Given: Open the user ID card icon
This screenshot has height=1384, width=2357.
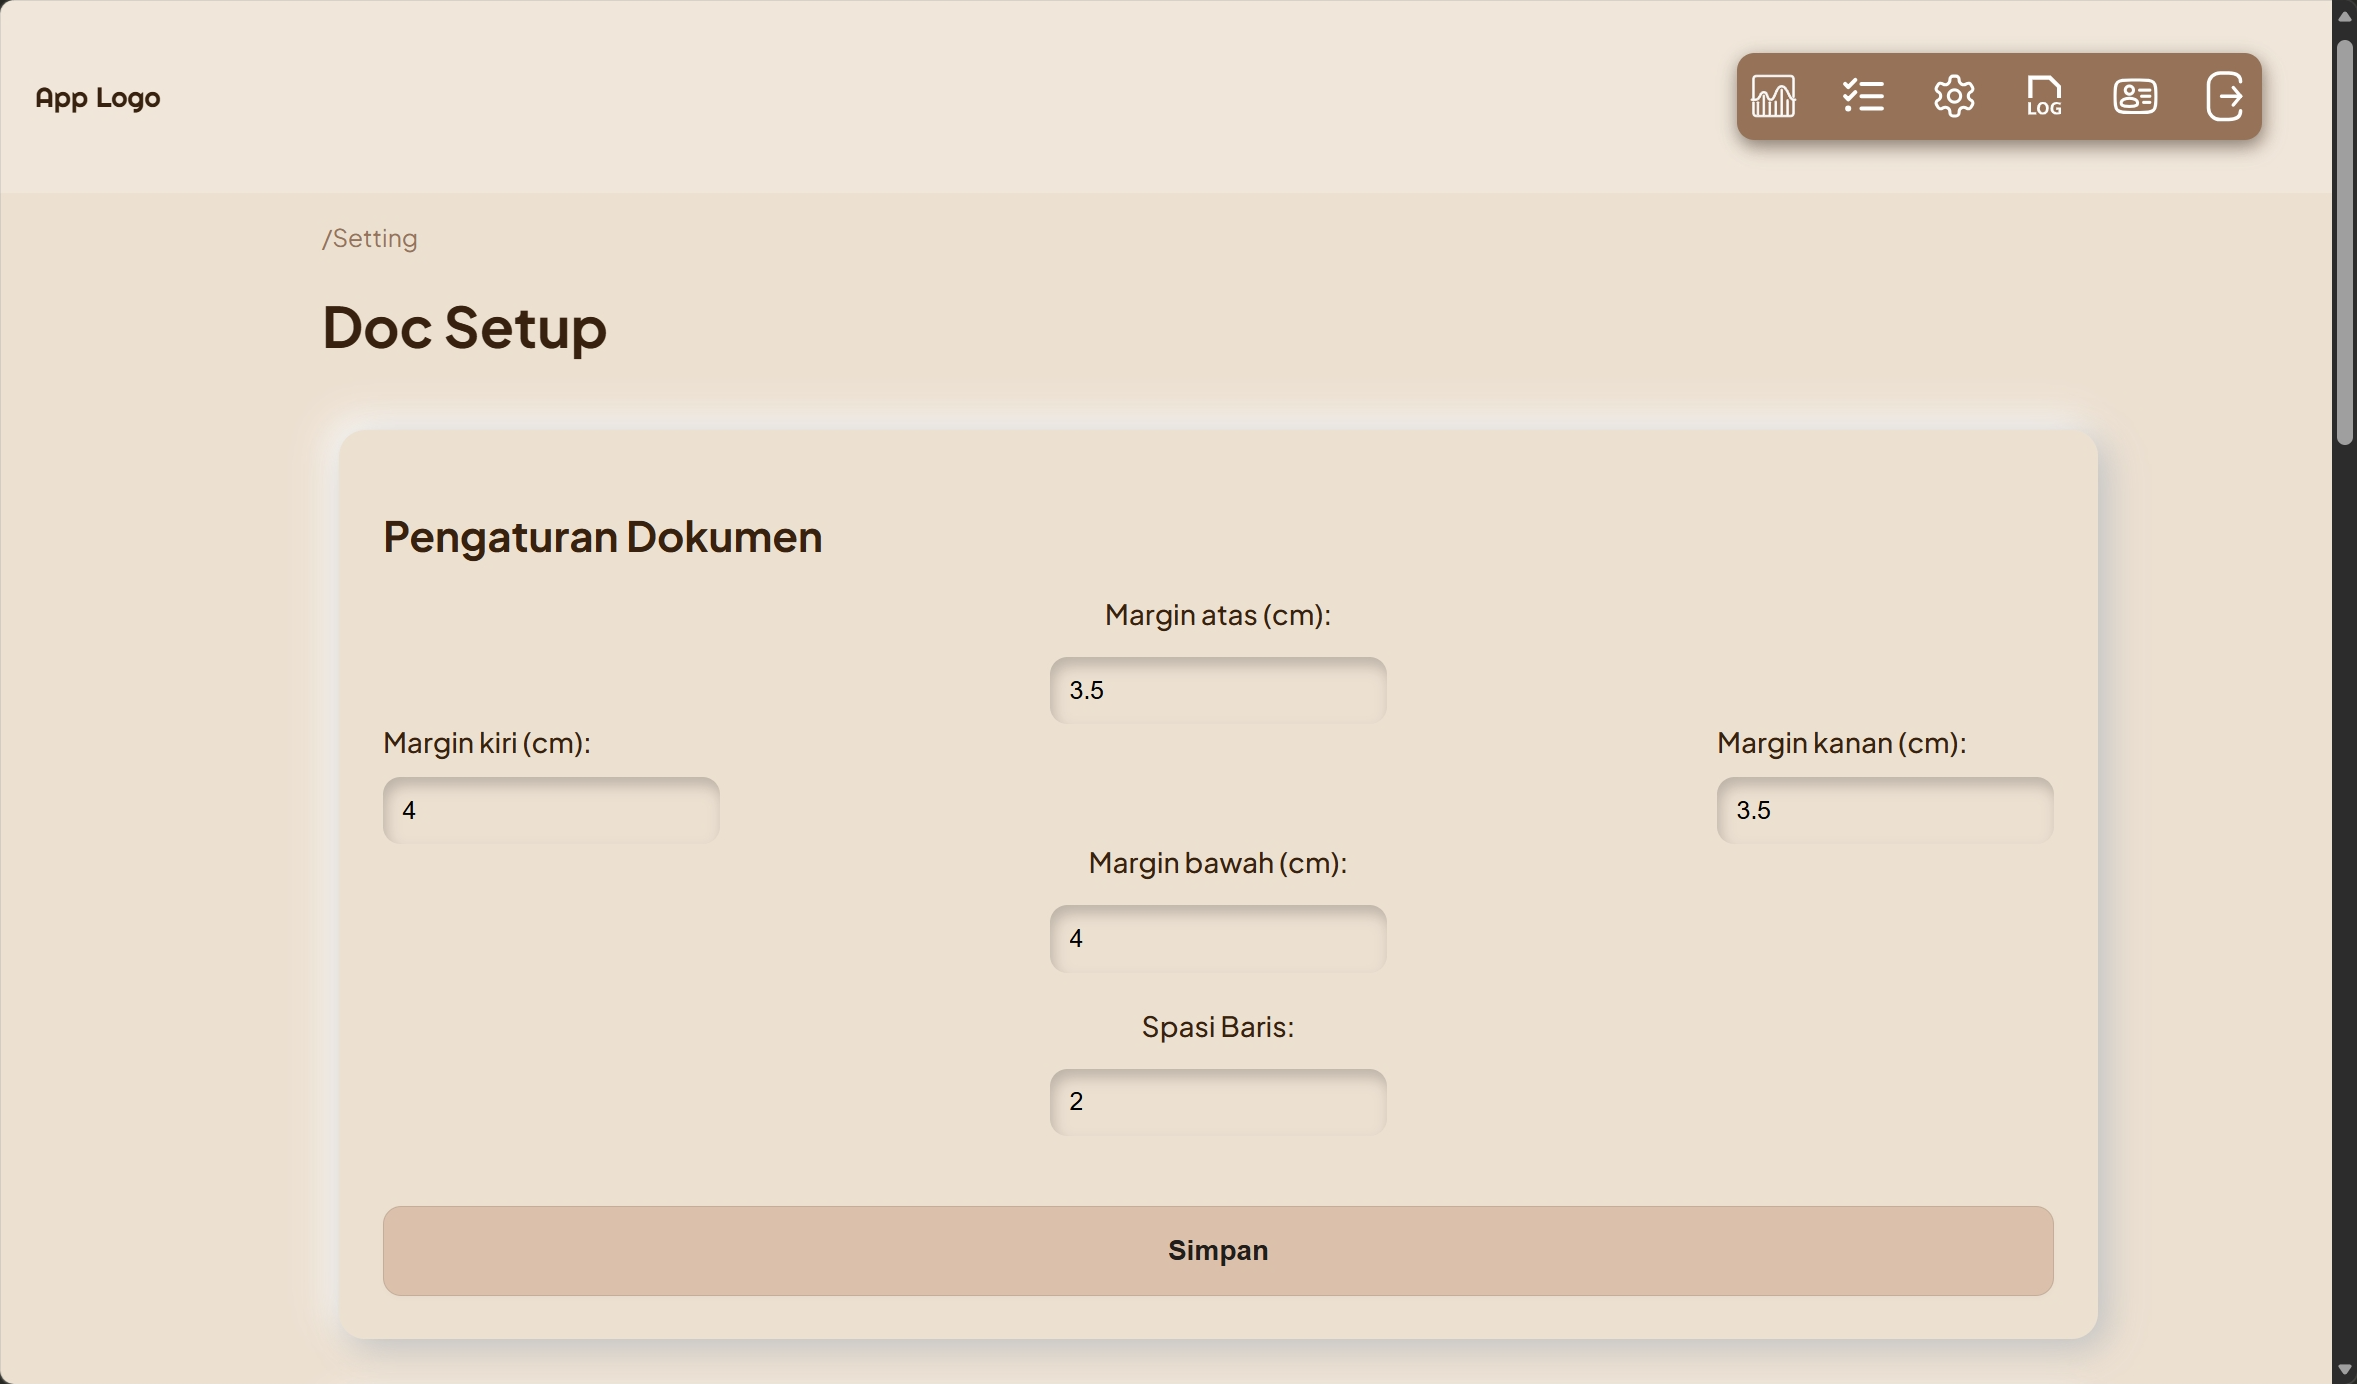Looking at the screenshot, I should click(x=2135, y=97).
